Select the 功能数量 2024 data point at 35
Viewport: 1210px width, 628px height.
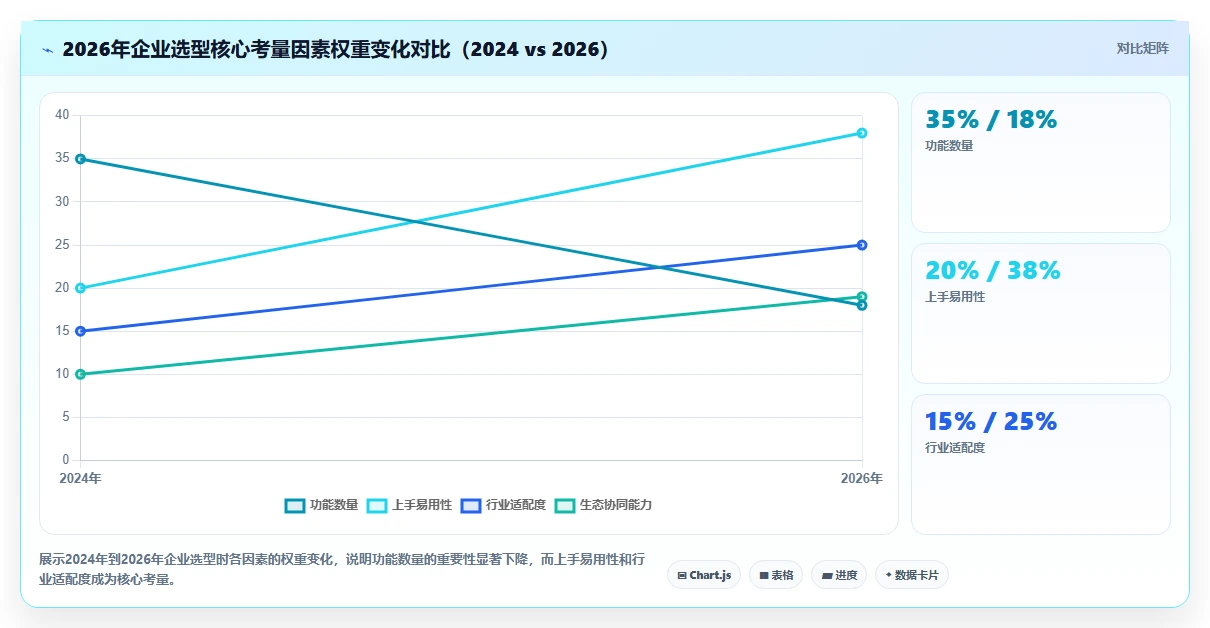click(80, 159)
